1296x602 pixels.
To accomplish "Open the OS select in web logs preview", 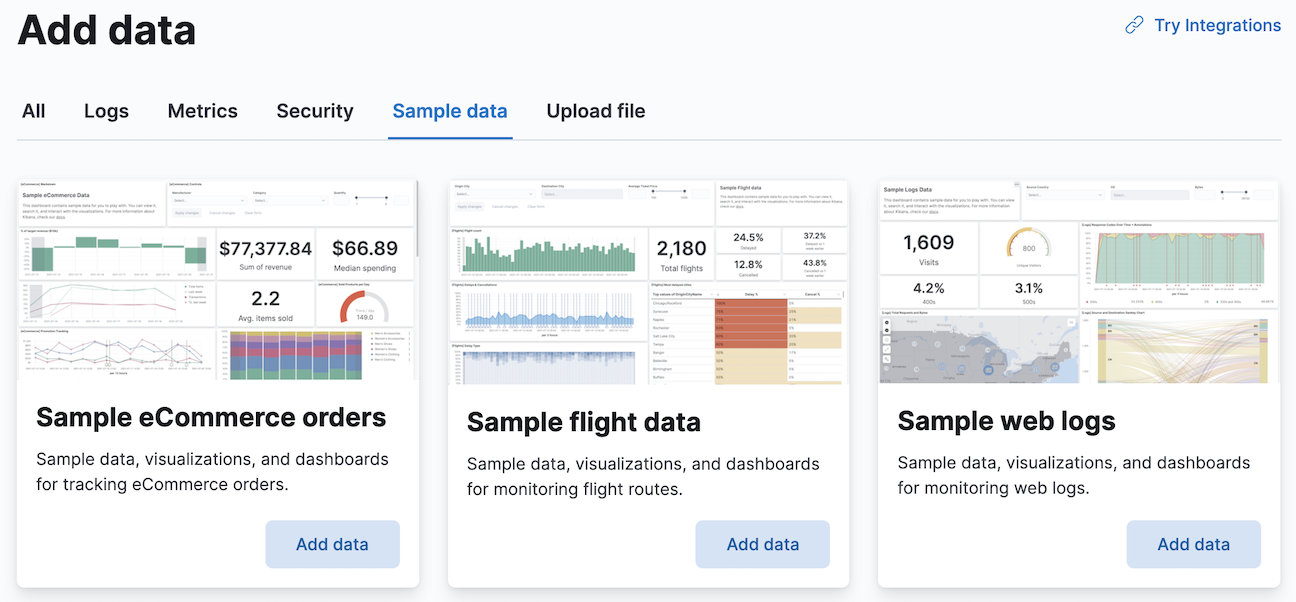I will 1150,195.
